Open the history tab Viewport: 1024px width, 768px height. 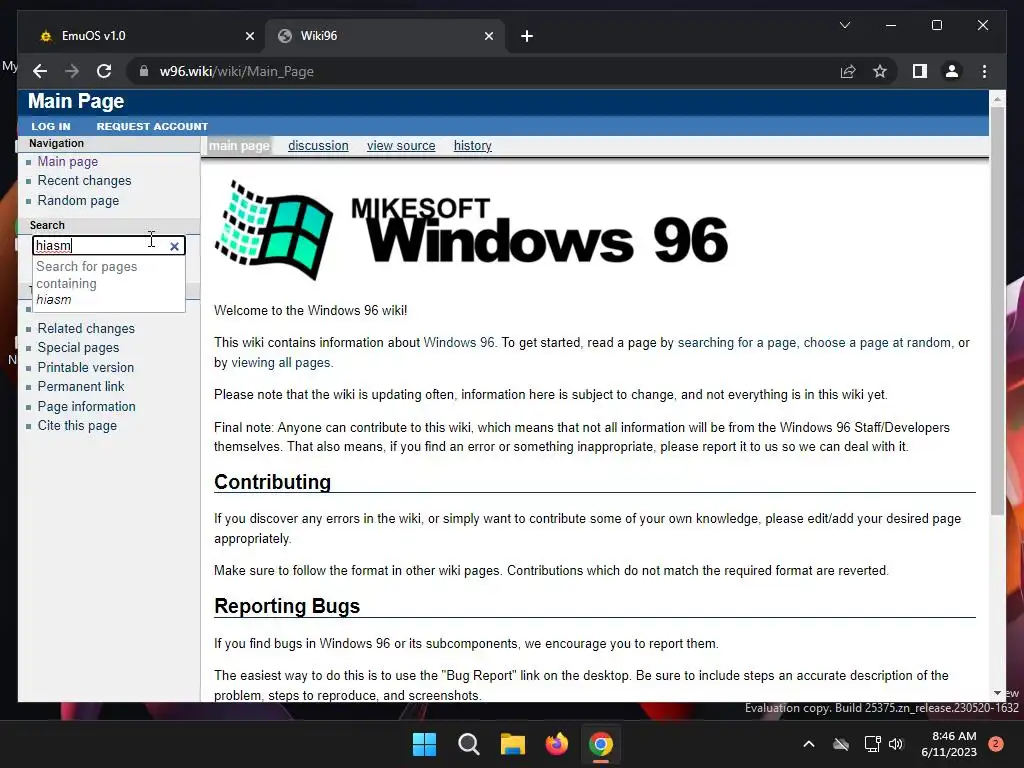coord(473,146)
